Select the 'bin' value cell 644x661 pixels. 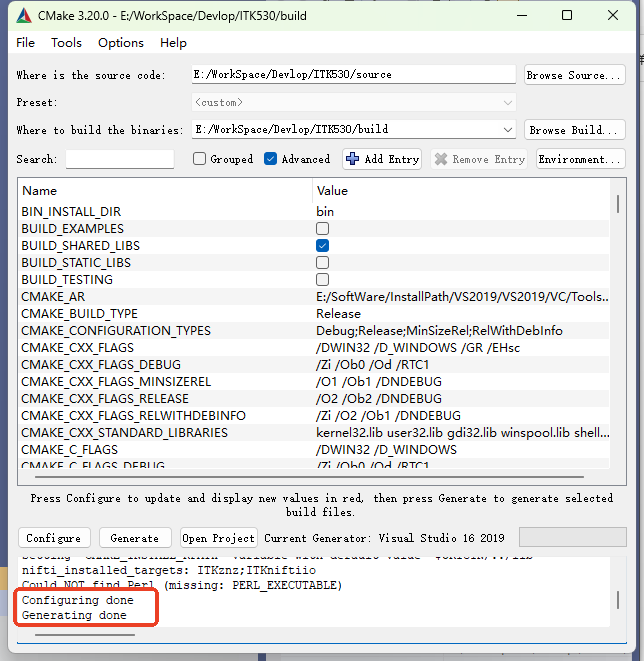tap(325, 212)
